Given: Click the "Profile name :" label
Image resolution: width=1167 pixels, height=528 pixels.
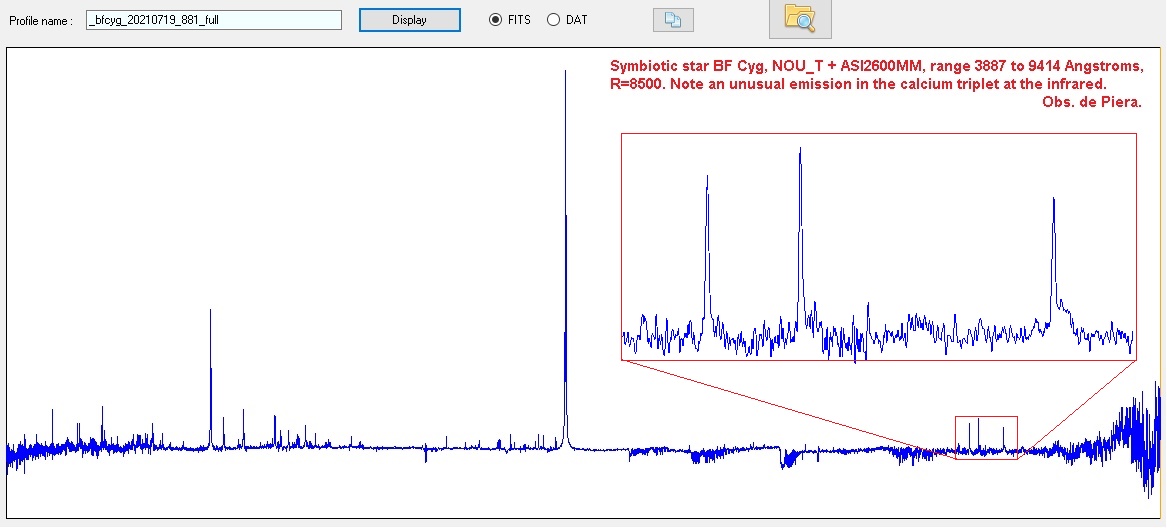Looking at the screenshot, I should [41, 20].
